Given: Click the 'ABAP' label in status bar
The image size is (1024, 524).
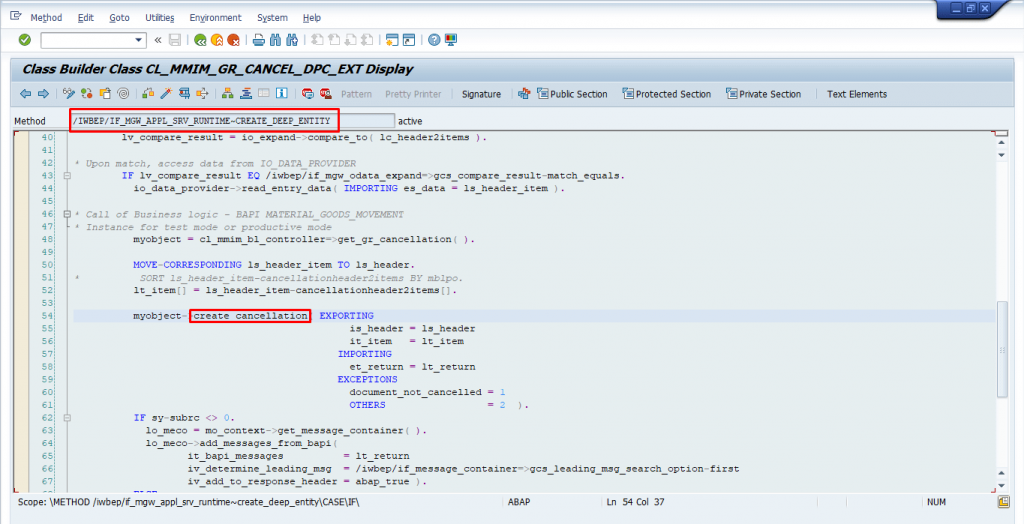Looking at the screenshot, I should coord(519,502).
